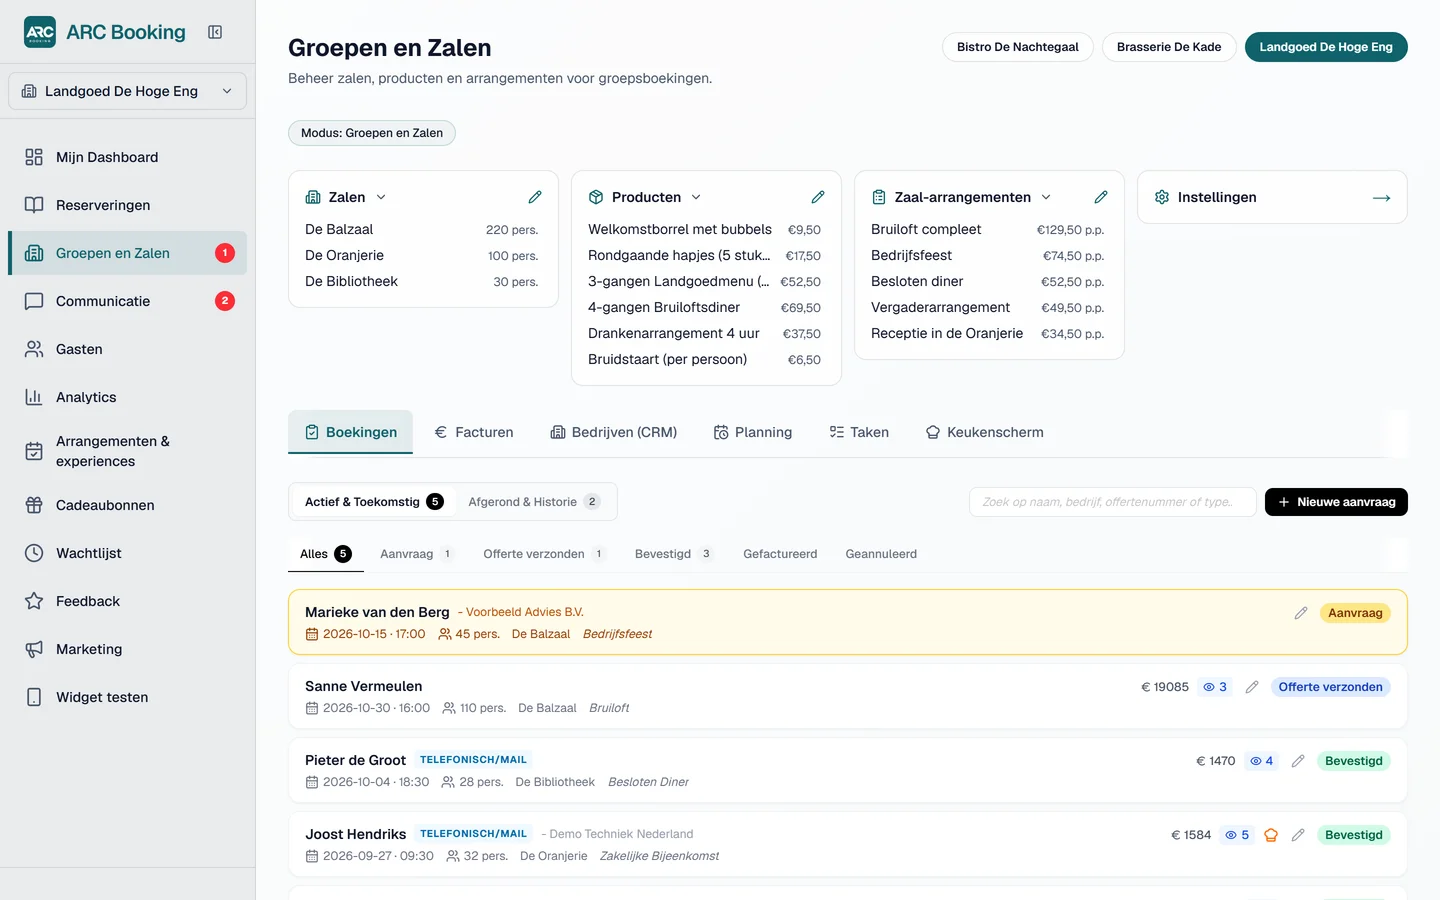
Task: Click Bevestigd badge on Pieter de Groot
Action: pyautogui.click(x=1354, y=761)
